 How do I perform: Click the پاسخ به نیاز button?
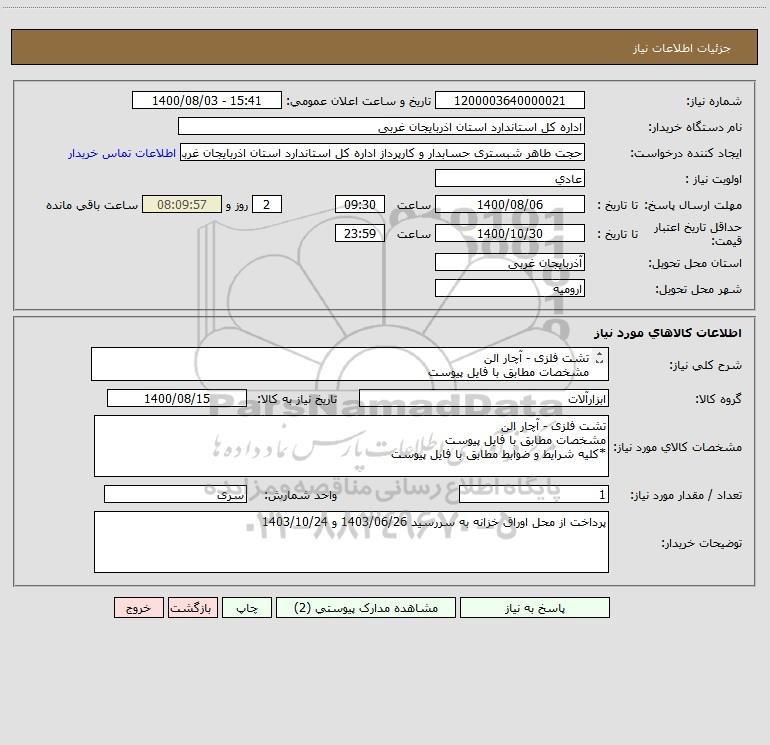click(534, 607)
